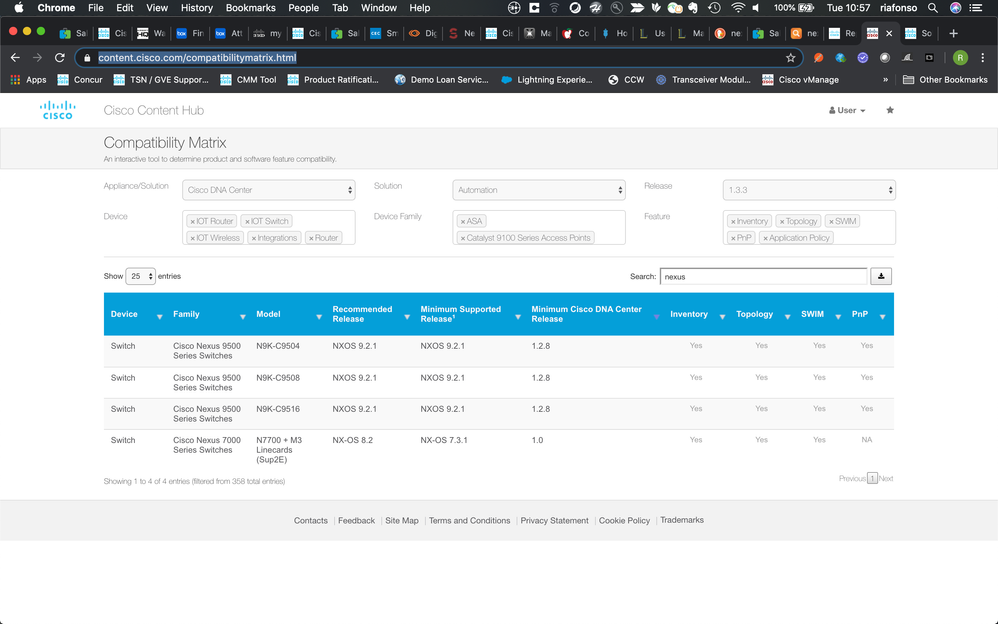Image resolution: width=998 pixels, height=624 pixels.
Task: Click the Feedback footer link
Action: 356,520
